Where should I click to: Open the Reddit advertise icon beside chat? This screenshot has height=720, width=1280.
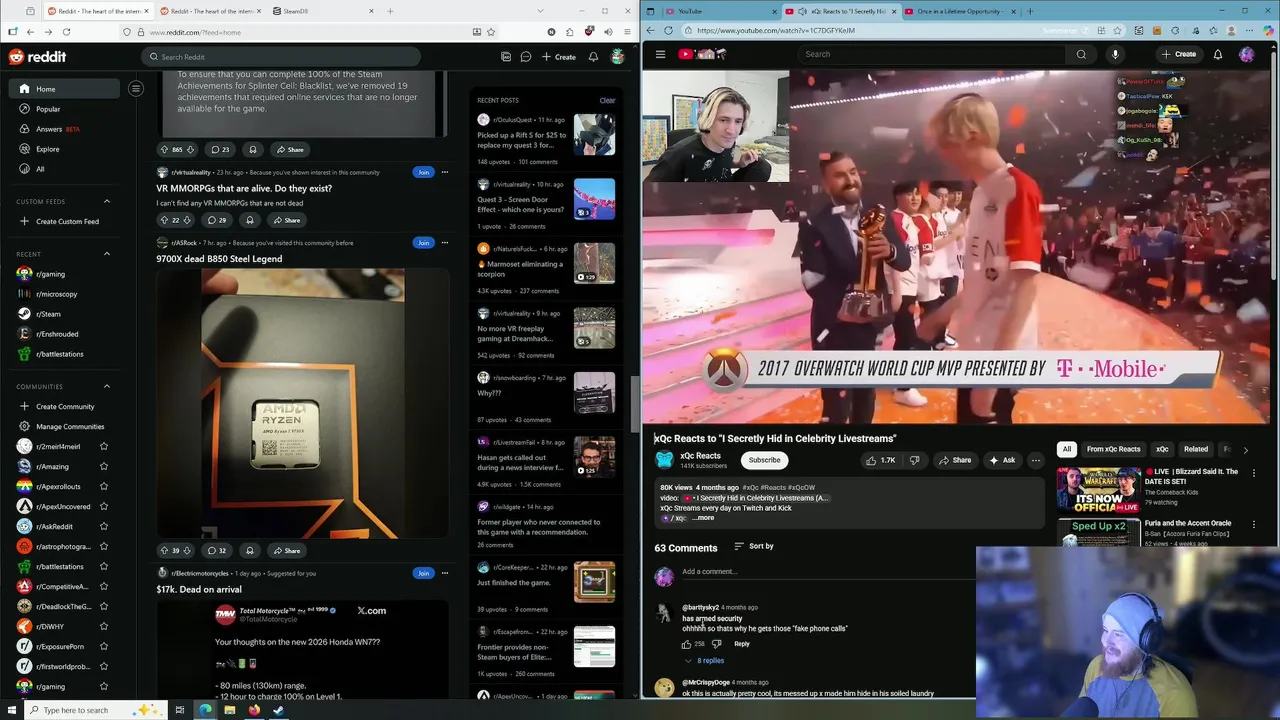click(x=506, y=57)
